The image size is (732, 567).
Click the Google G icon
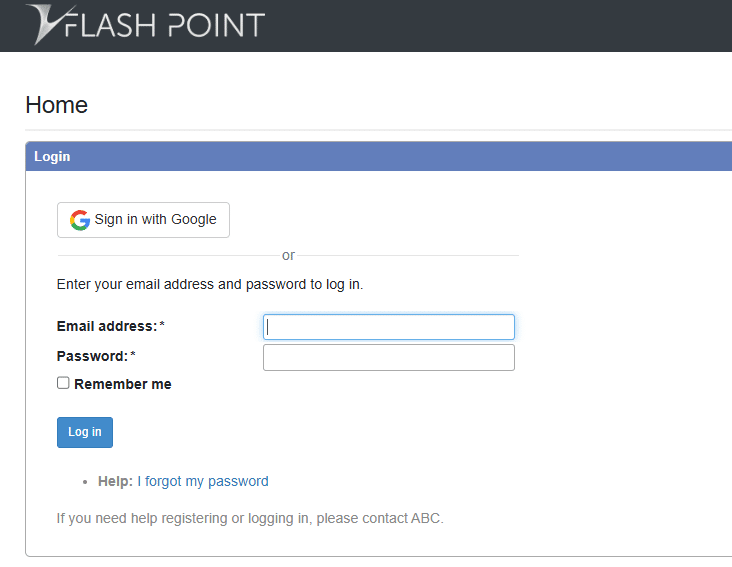[80, 220]
